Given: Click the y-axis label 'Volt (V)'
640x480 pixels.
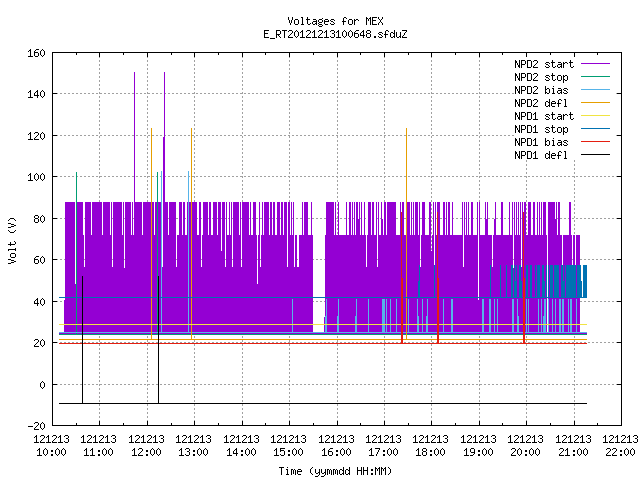Looking at the screenshot, I should (x=13, y=241).
